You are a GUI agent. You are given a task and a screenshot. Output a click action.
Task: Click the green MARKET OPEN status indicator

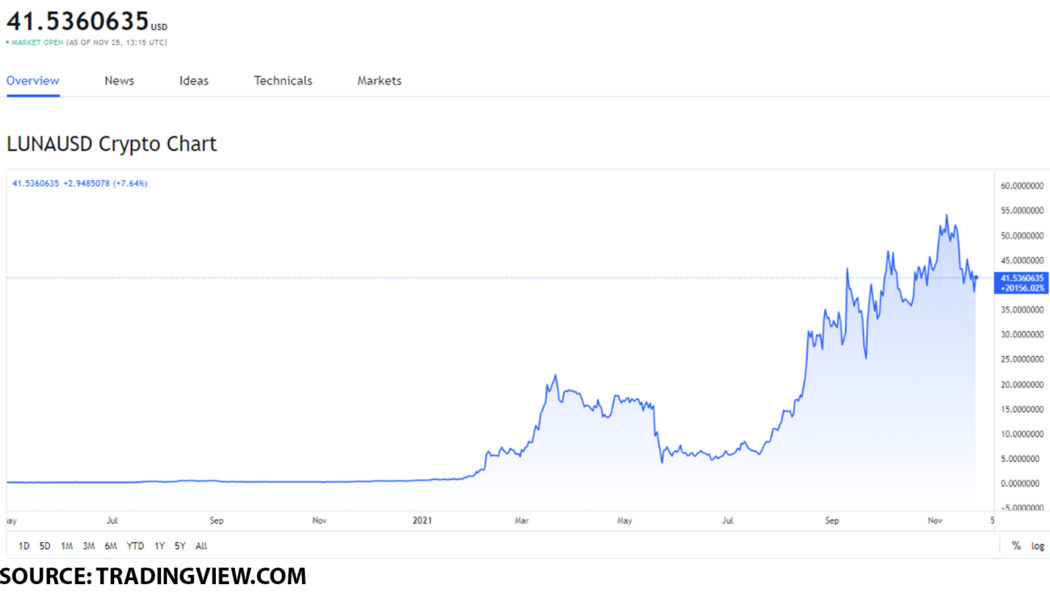[37, 43]
